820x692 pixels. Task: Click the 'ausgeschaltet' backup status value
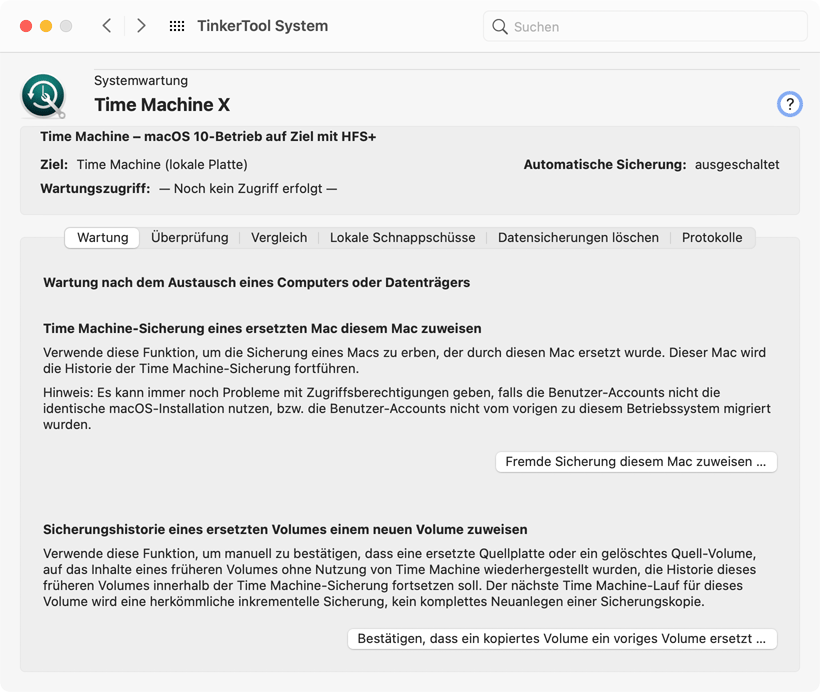pos(737,165)
